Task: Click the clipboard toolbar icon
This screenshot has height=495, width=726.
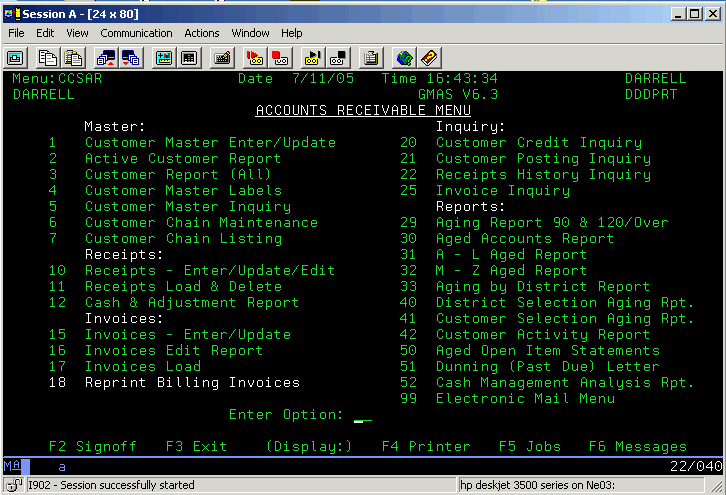Action: (371, 58)
